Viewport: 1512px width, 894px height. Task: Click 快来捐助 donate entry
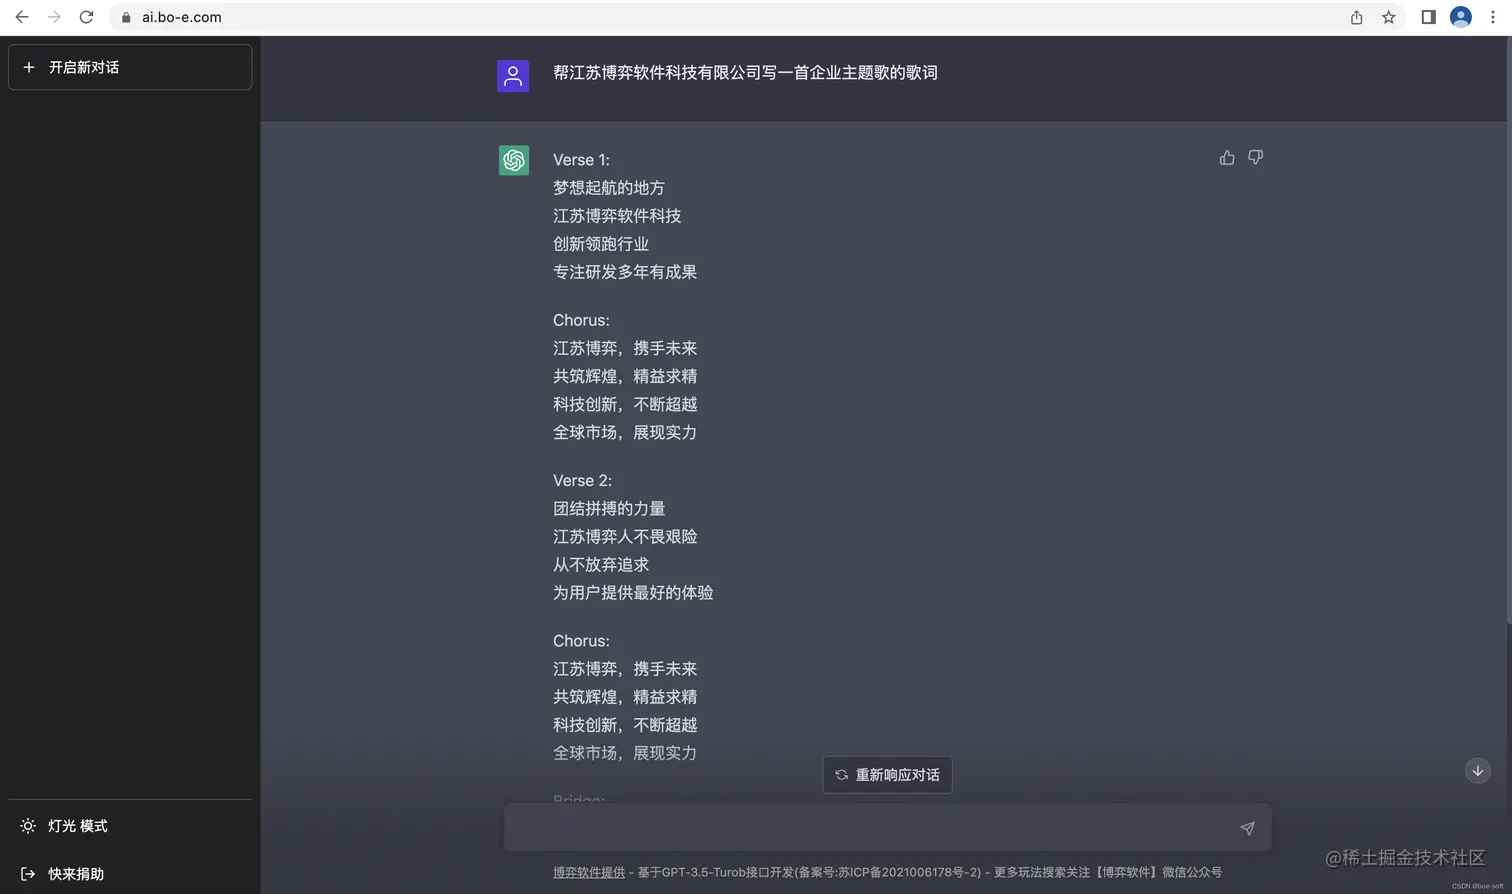tap(130, 874)
